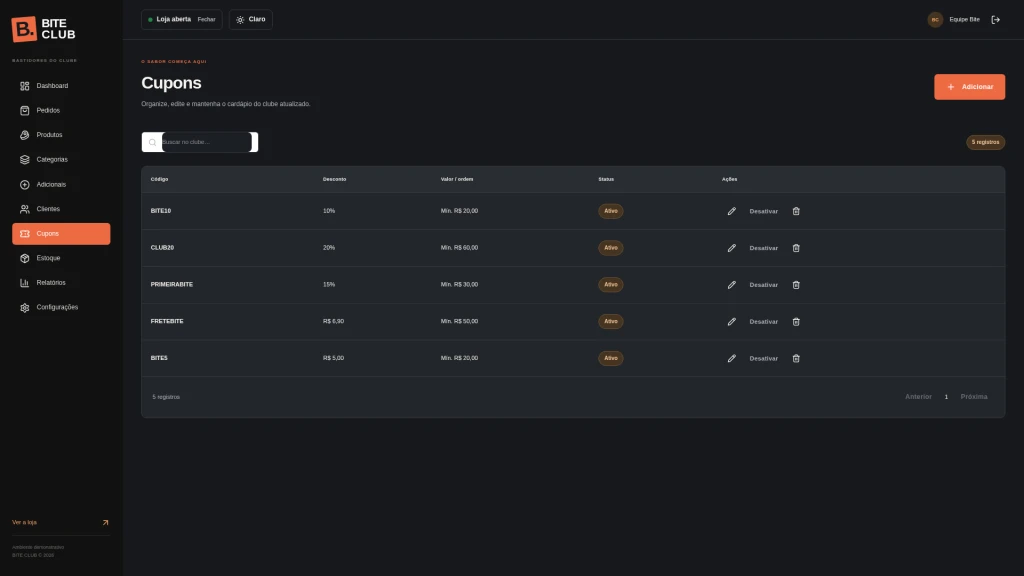
Task: Remove PRIMEIRABITE coupon using trash icon
Action: click(x=796, y=285)
